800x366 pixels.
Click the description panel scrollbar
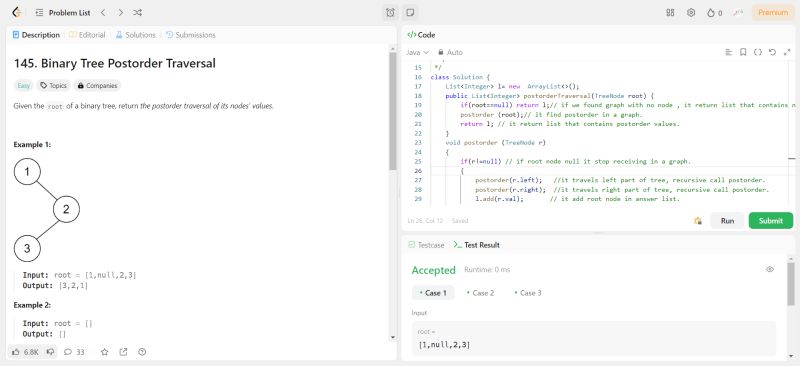click(392, 111)
